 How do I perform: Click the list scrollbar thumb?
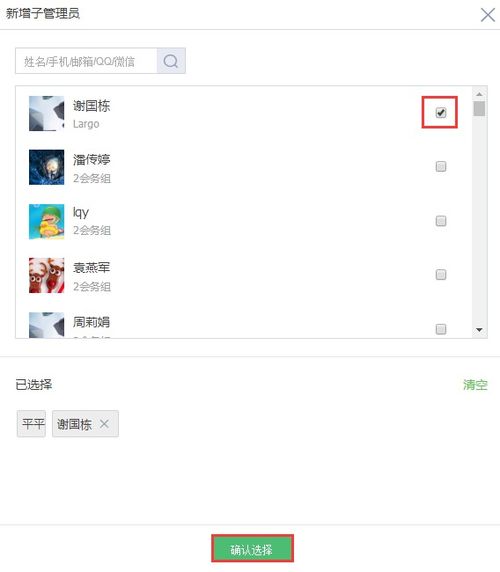[x=479, y=109]
